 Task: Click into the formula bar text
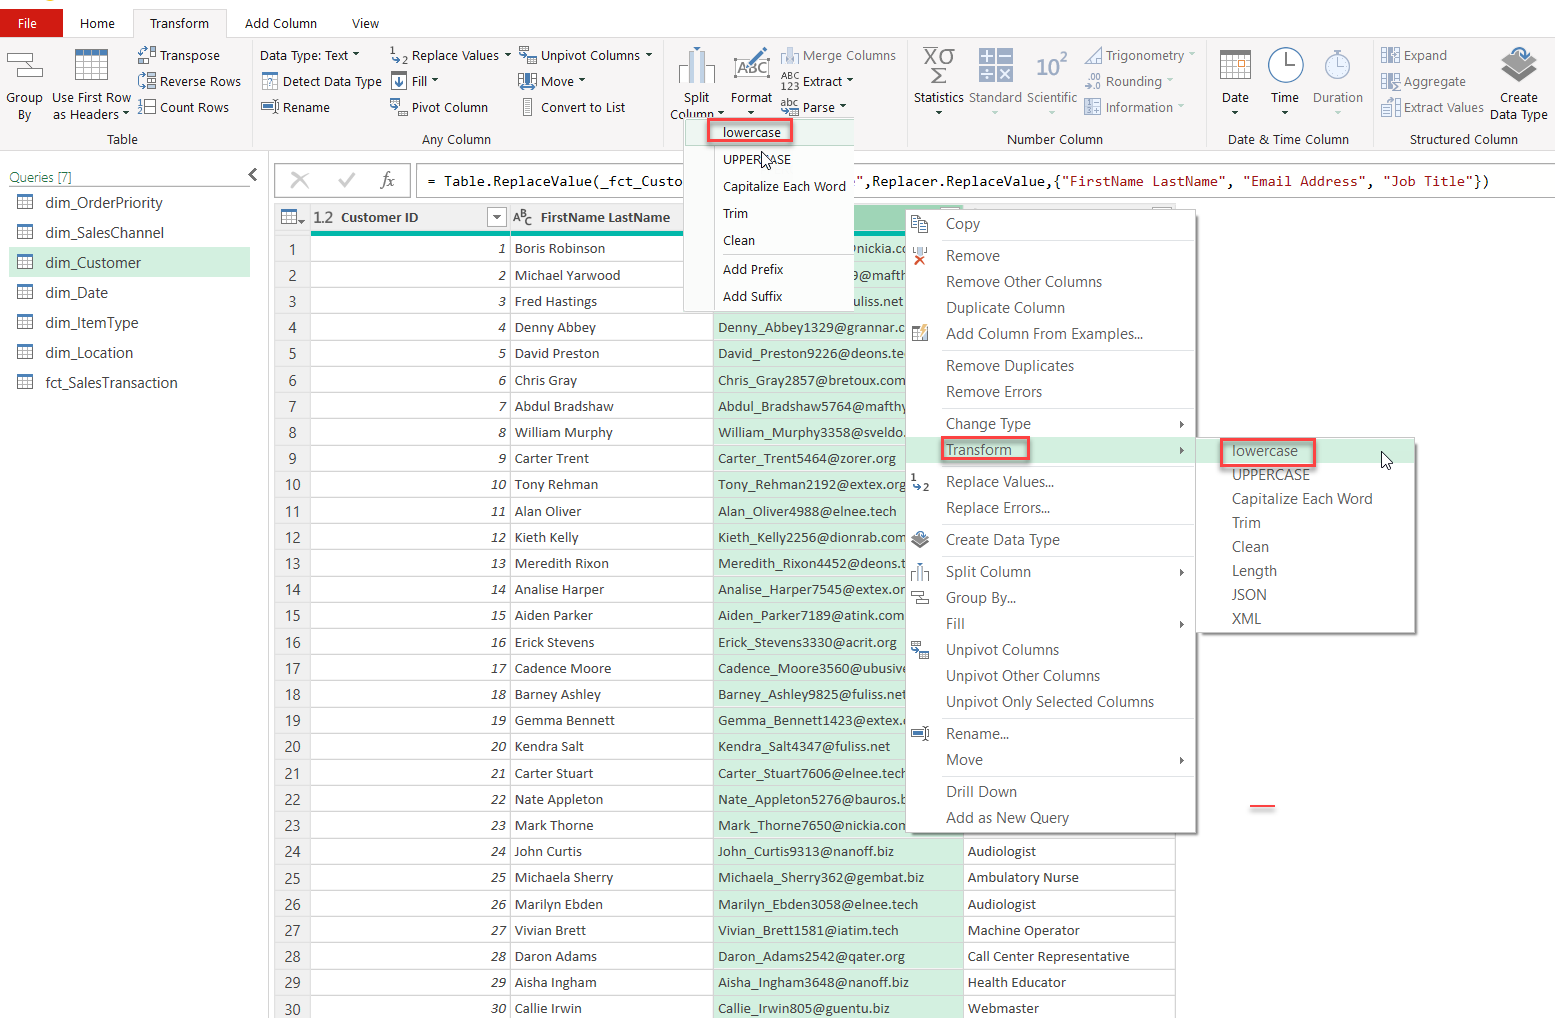[x=985, y=181]
